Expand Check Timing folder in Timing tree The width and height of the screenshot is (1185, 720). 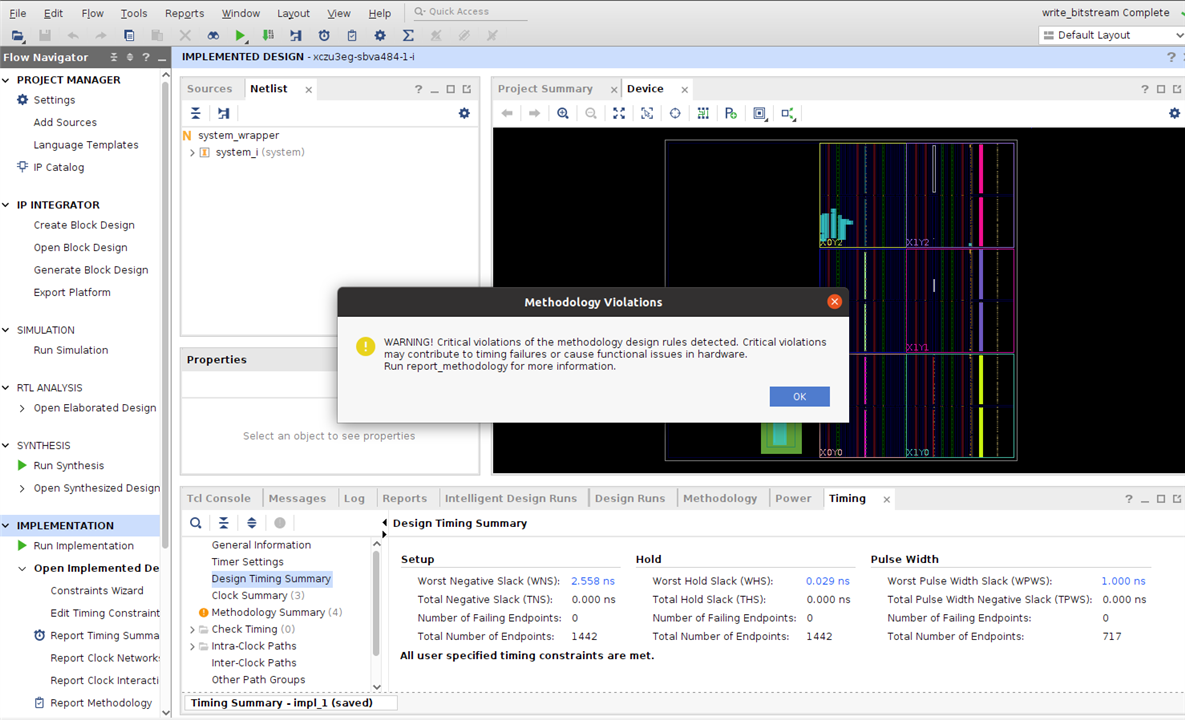pyautogui.click(x=192, y=629)
